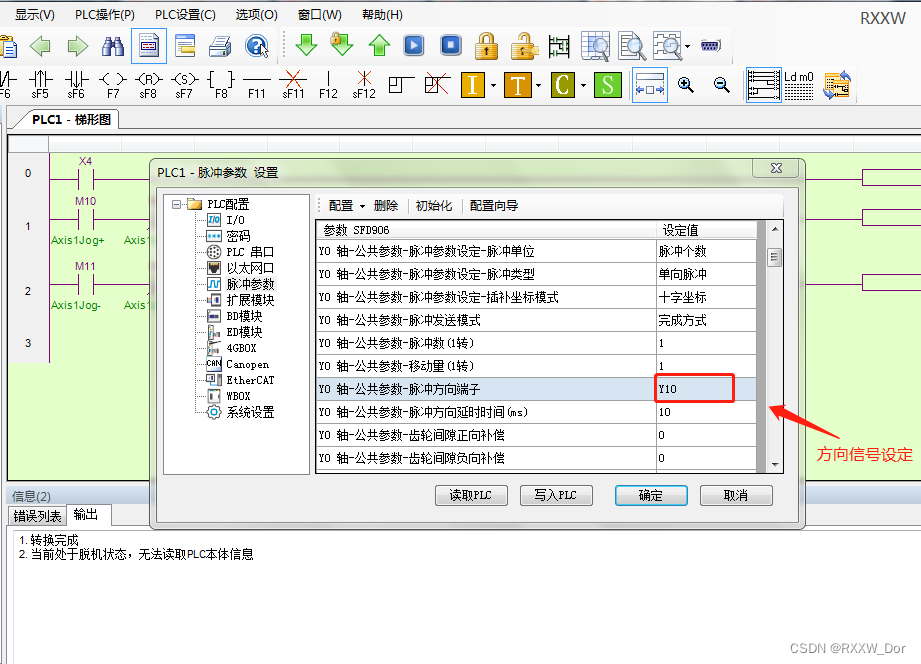Click parameter list scroll down arrow
Viewport: 921px width, 664px height.
point(775,464)
